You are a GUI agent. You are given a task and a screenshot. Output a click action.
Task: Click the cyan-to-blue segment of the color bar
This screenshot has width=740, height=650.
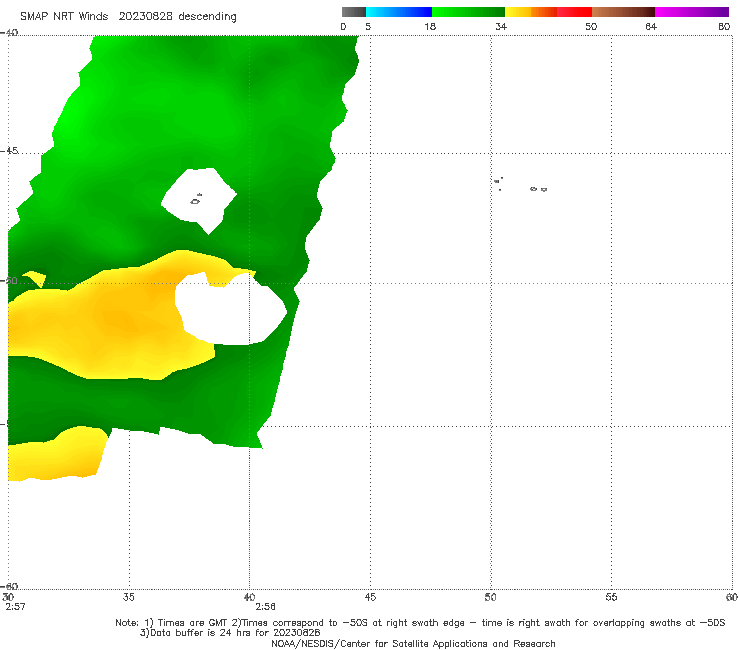(x=399, y=12)
